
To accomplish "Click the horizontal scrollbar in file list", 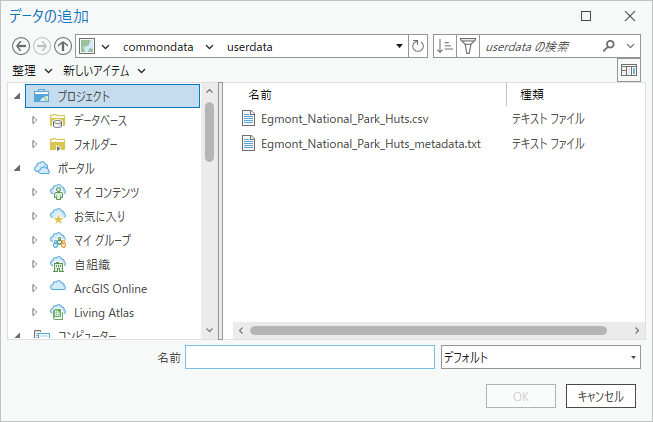I will point(428,329).
